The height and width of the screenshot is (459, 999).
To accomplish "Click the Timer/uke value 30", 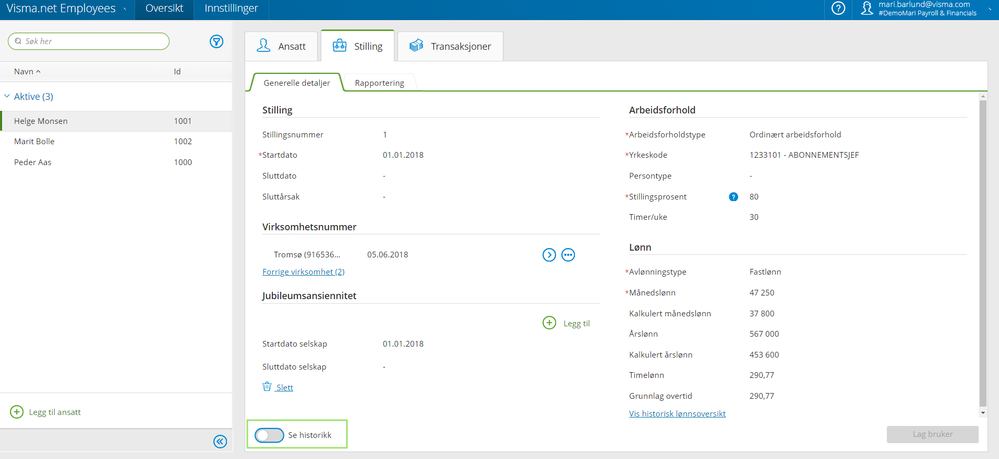I will coord(754,217).
